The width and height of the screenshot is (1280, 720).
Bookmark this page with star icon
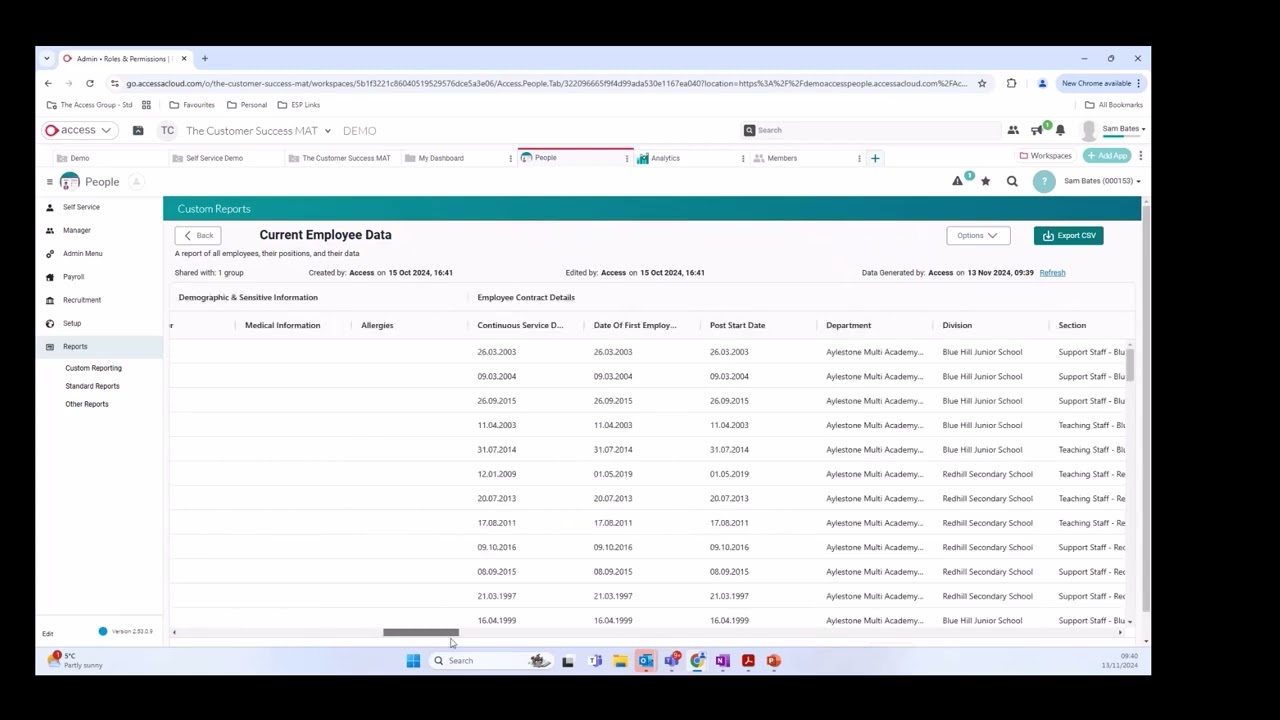982,83
